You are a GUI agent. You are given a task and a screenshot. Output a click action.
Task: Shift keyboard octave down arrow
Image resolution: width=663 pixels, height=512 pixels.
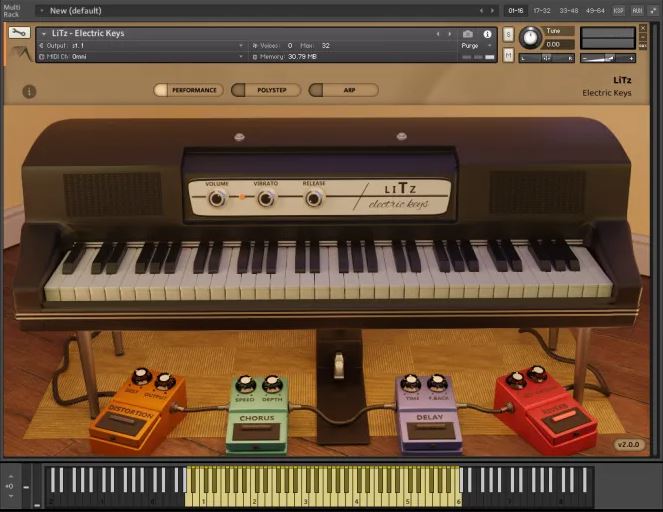point(11,496)
